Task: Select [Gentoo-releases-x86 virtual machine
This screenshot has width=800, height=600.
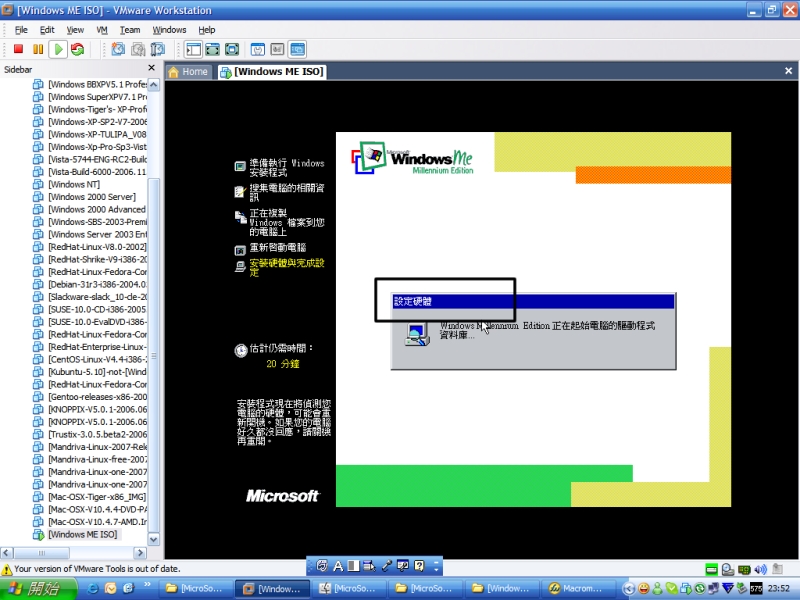Action: 97,397
